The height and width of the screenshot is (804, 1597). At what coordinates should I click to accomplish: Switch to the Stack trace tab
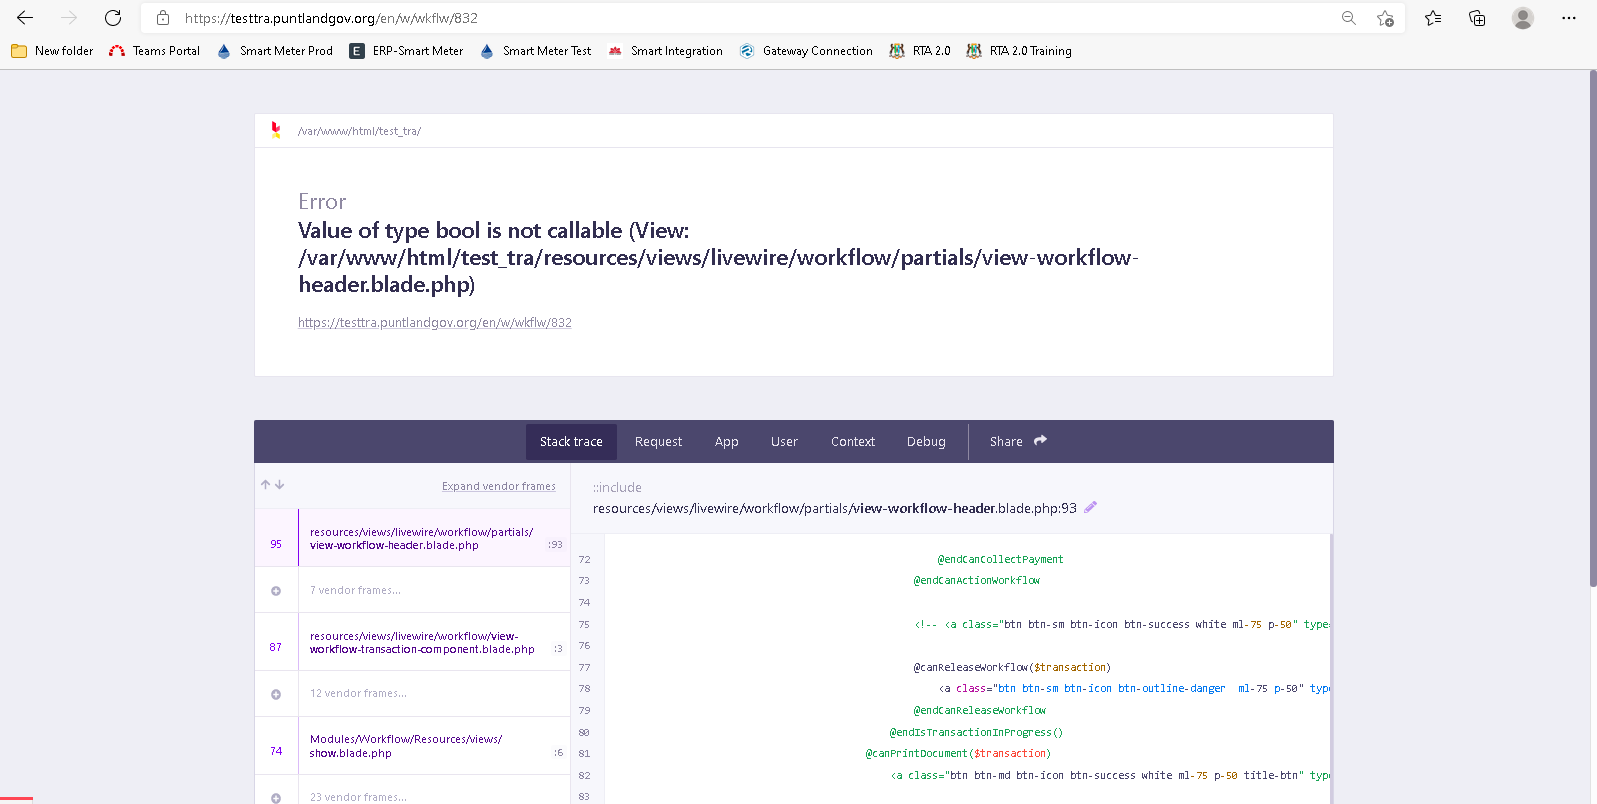tap(571, 441)
